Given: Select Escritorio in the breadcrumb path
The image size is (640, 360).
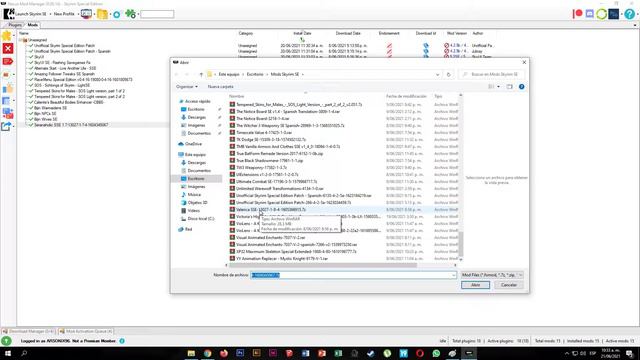Looking at the screenshot, I should click(x=255, y=74).
